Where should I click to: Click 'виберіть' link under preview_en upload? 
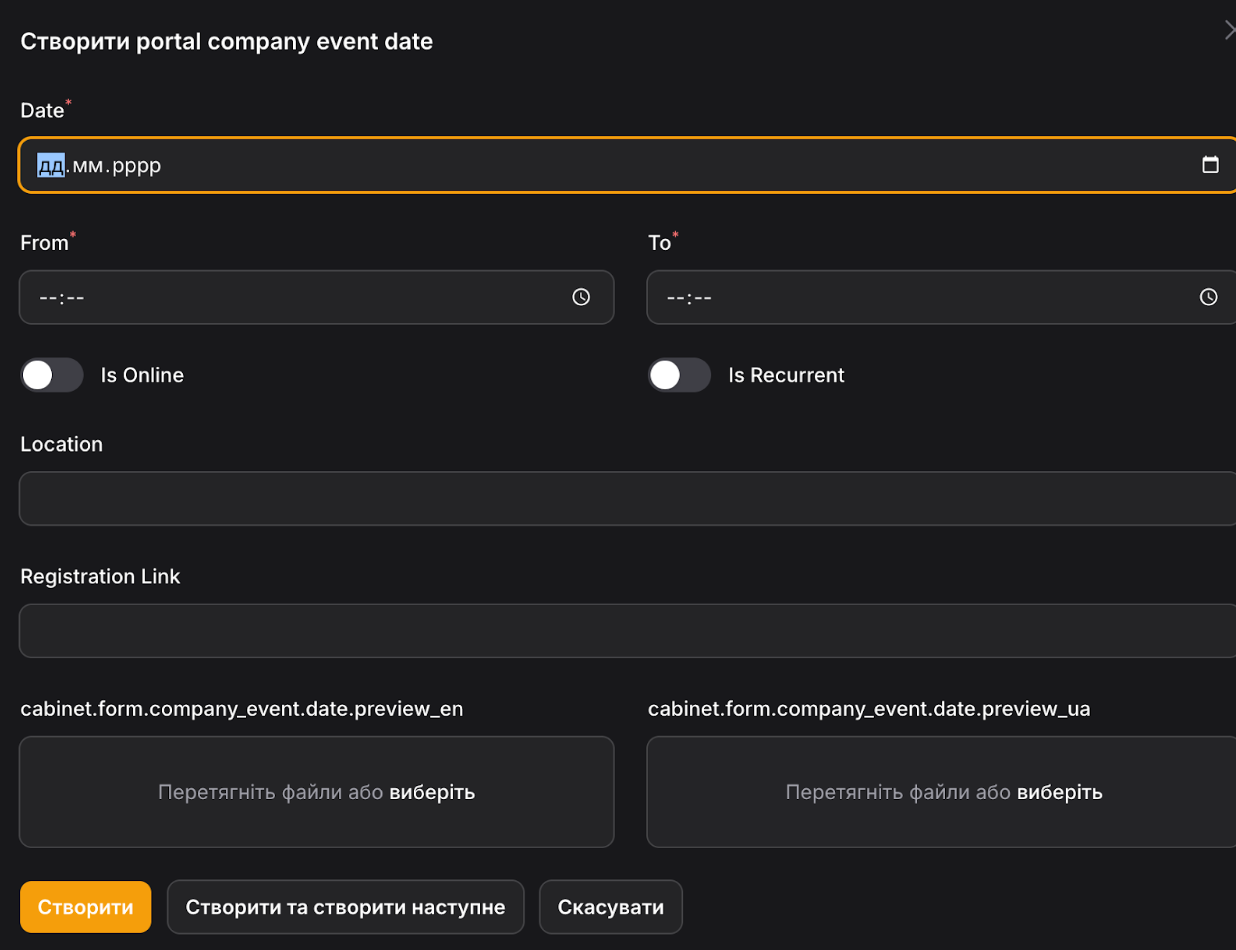point(432,792)
